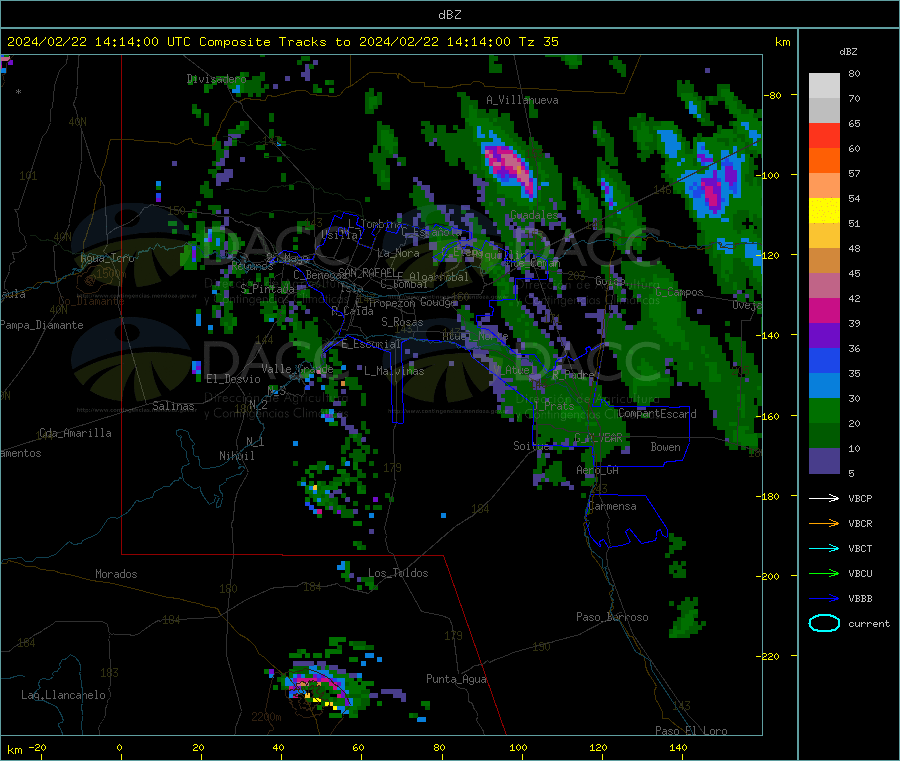
Task: Click the Morados map label
Action: (x=116, y=574)
